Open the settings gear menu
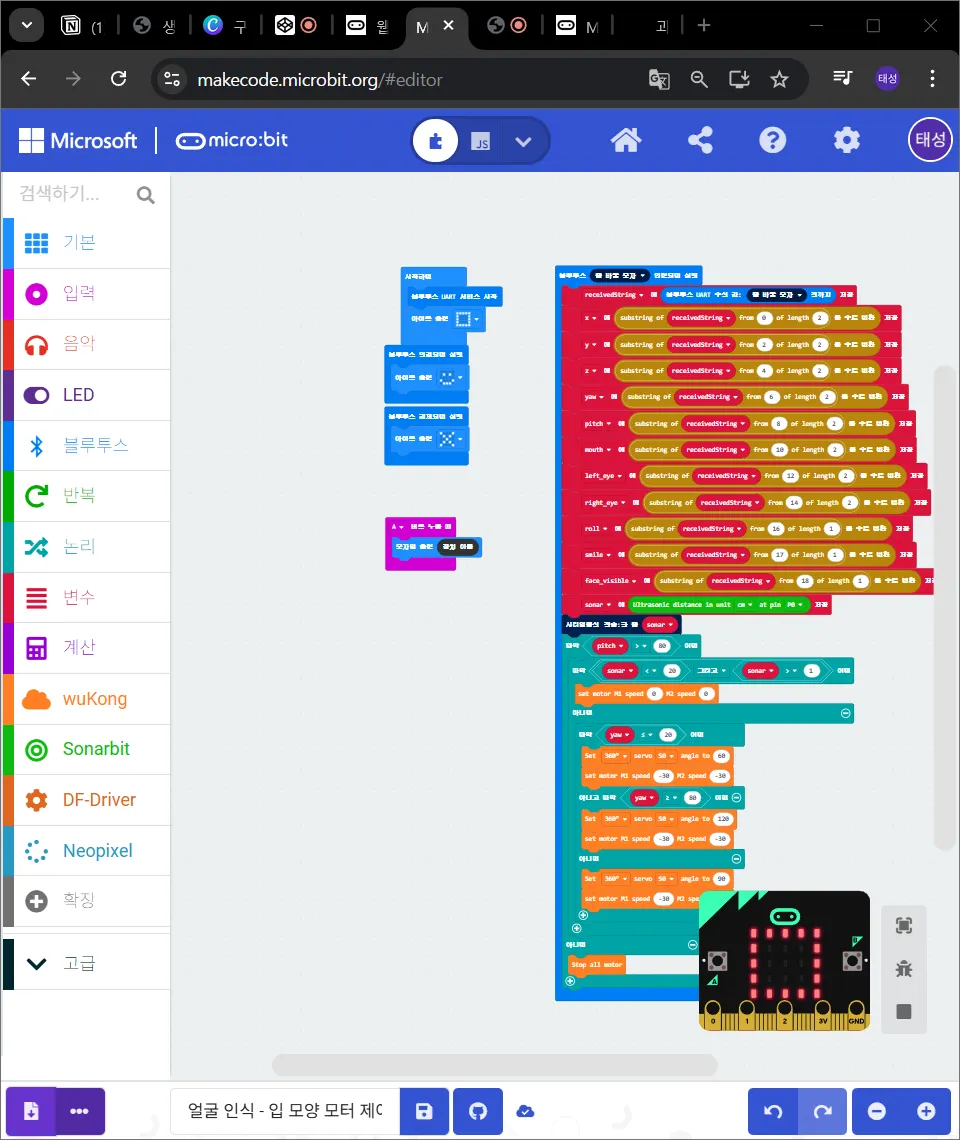The image size is (960, 1140). tap(847, 140)
